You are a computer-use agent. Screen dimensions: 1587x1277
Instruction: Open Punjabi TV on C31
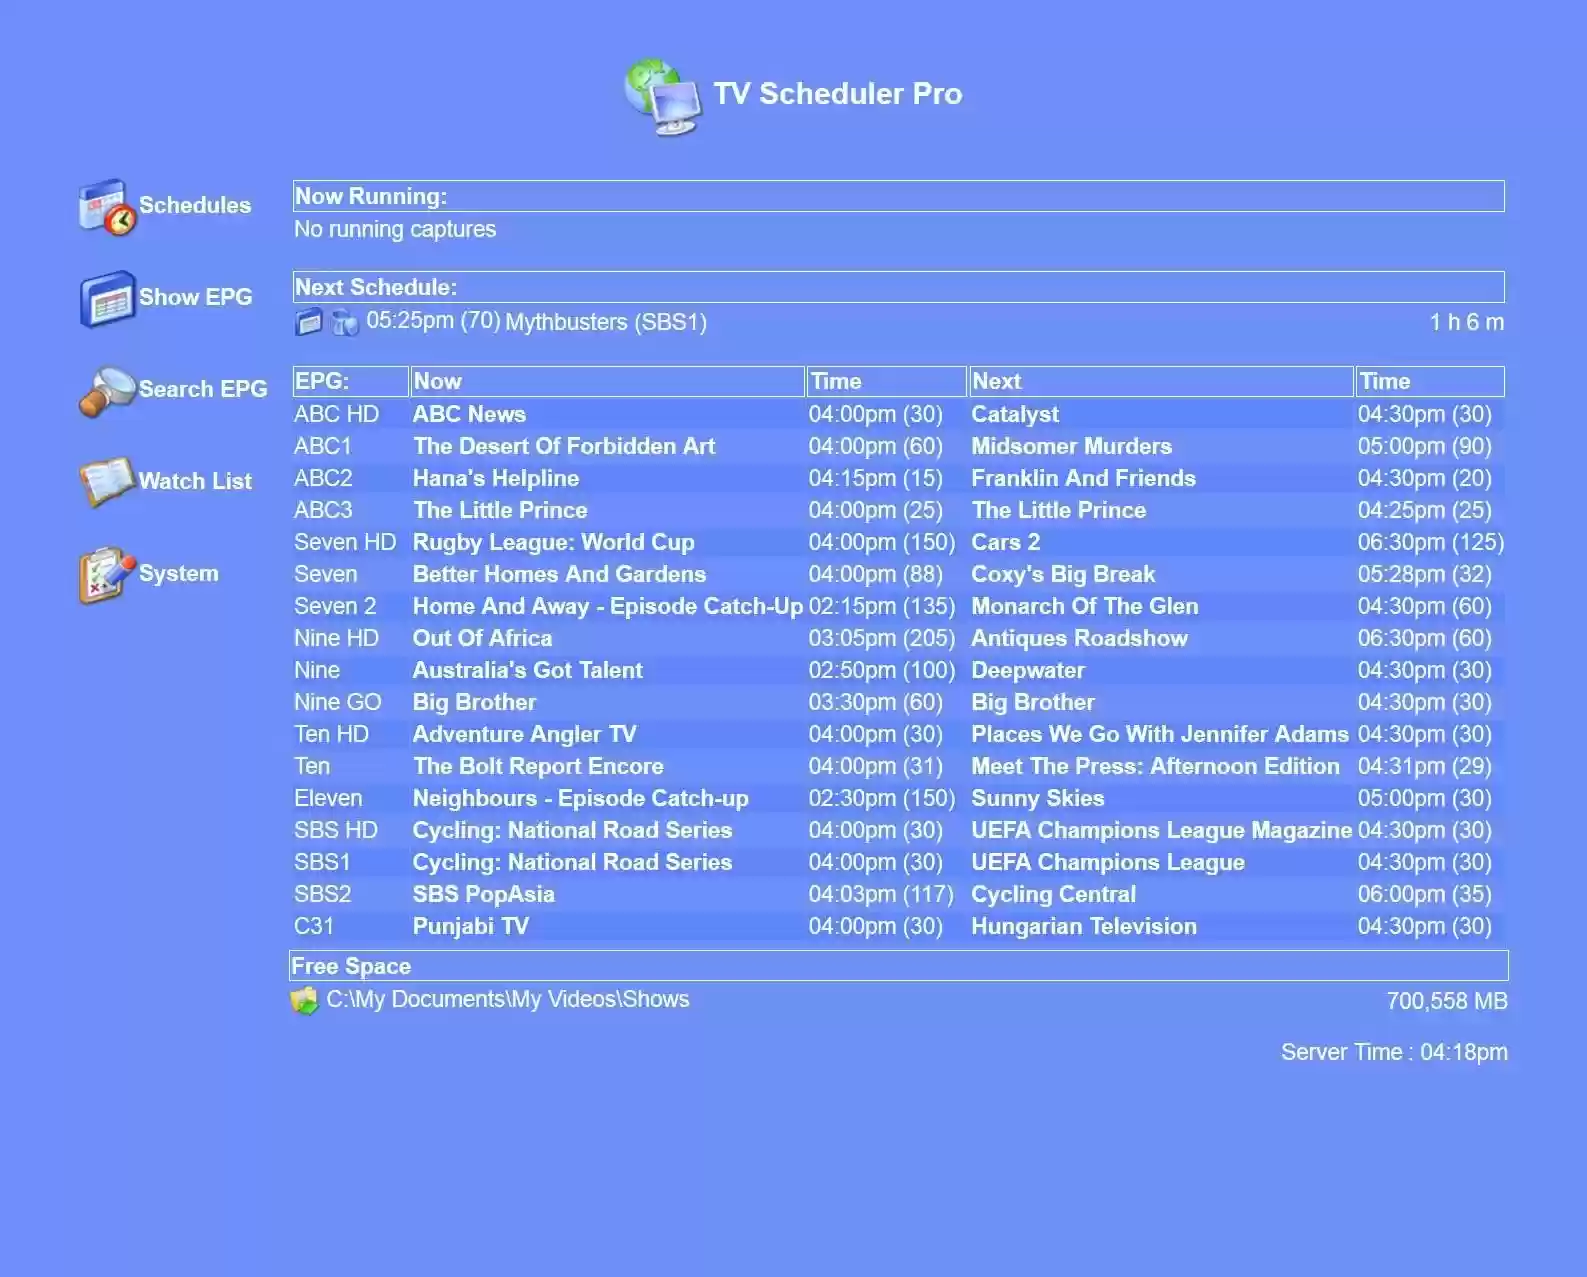(x=471, y=926)
